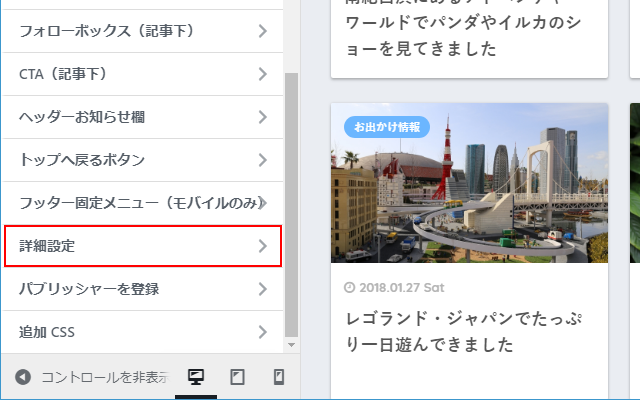Viewport: 640px width, 400px height.
Task: Click the 2018.01.27 Sat date text
Action: [x=402, y=288]
